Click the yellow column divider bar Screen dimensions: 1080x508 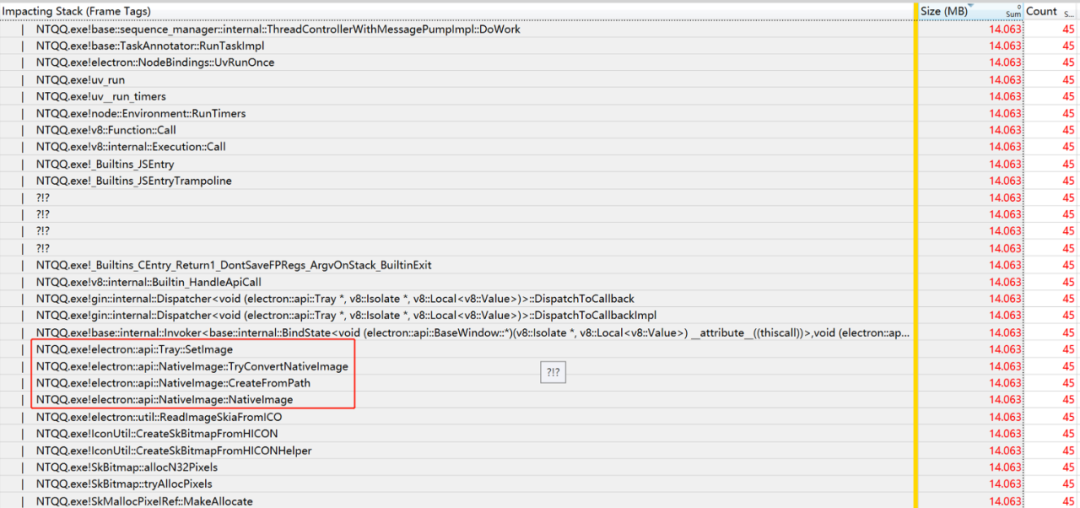pos(917,255)
